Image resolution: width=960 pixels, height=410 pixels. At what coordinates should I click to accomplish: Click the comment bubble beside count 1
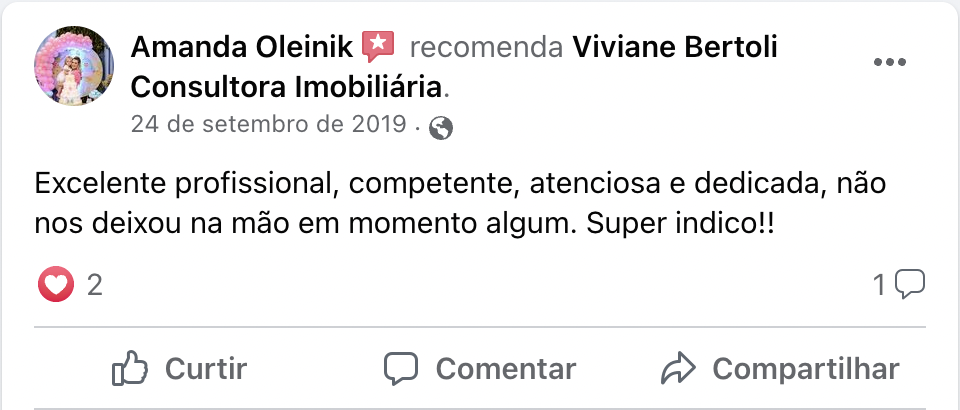[909, 285]
